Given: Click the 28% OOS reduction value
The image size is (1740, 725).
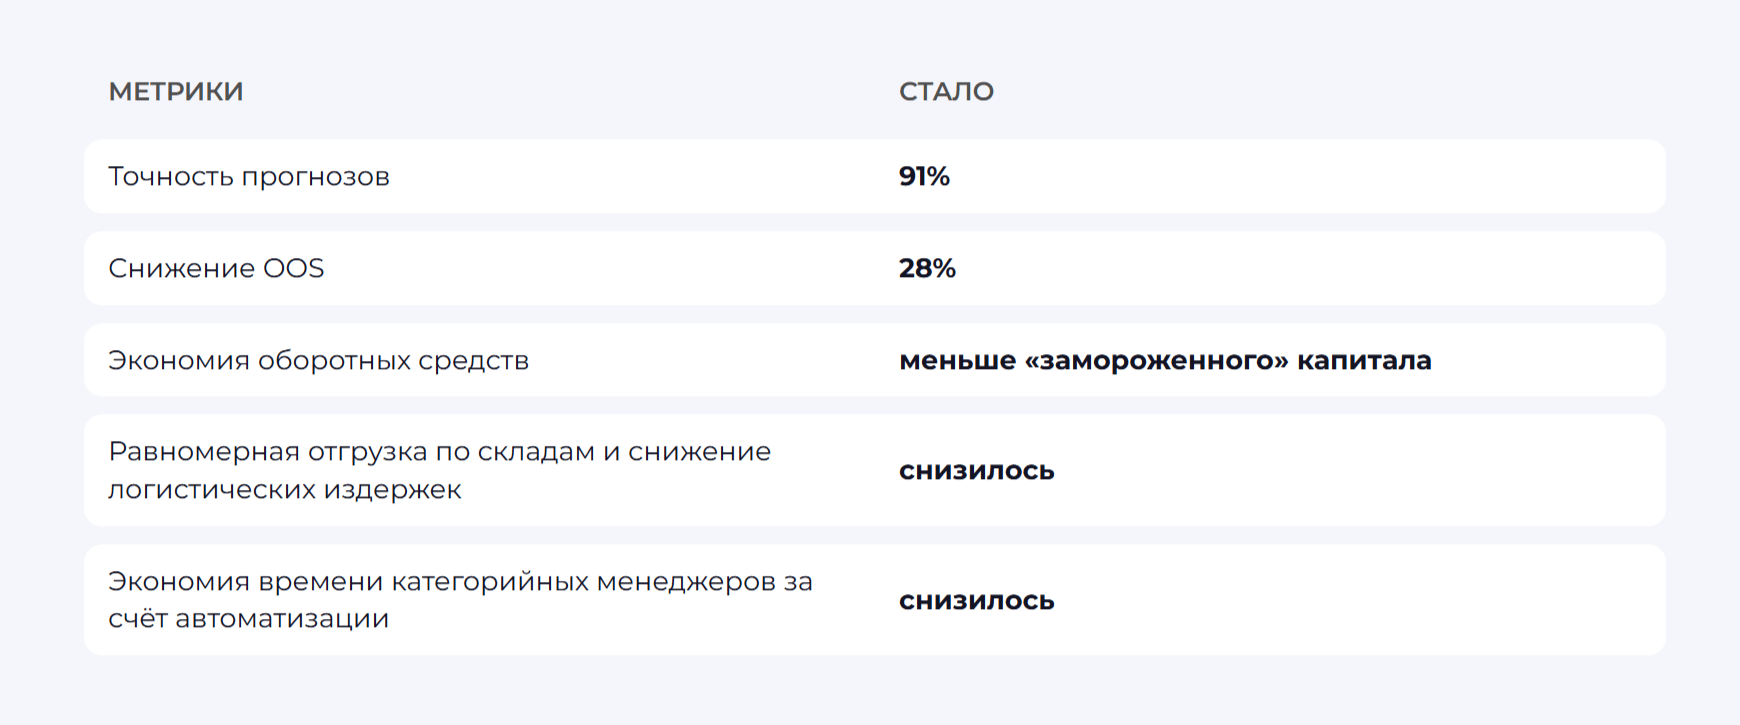Looking at the screenshot, I should (x=927, y=268).
